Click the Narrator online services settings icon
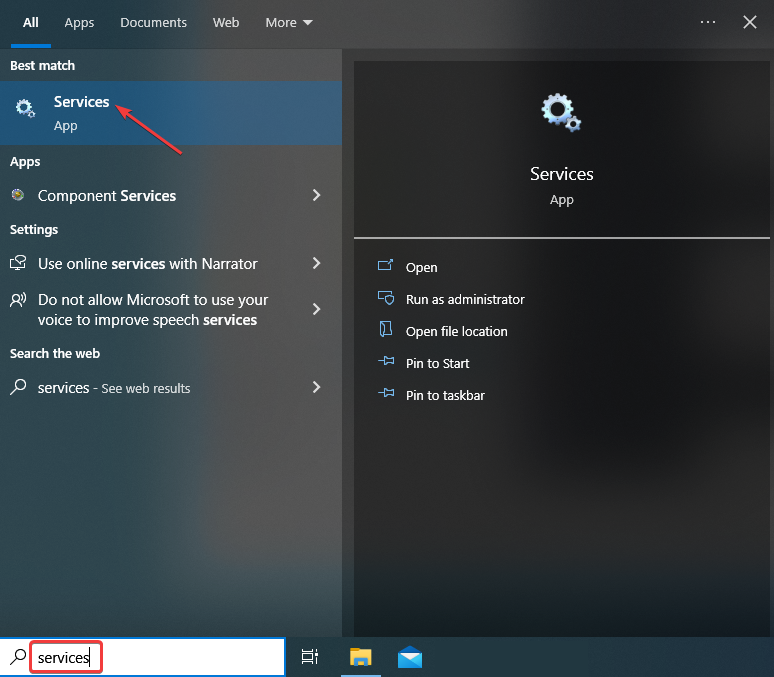The image size is (774, 677). pyautogui.click(x=18, y=263)
